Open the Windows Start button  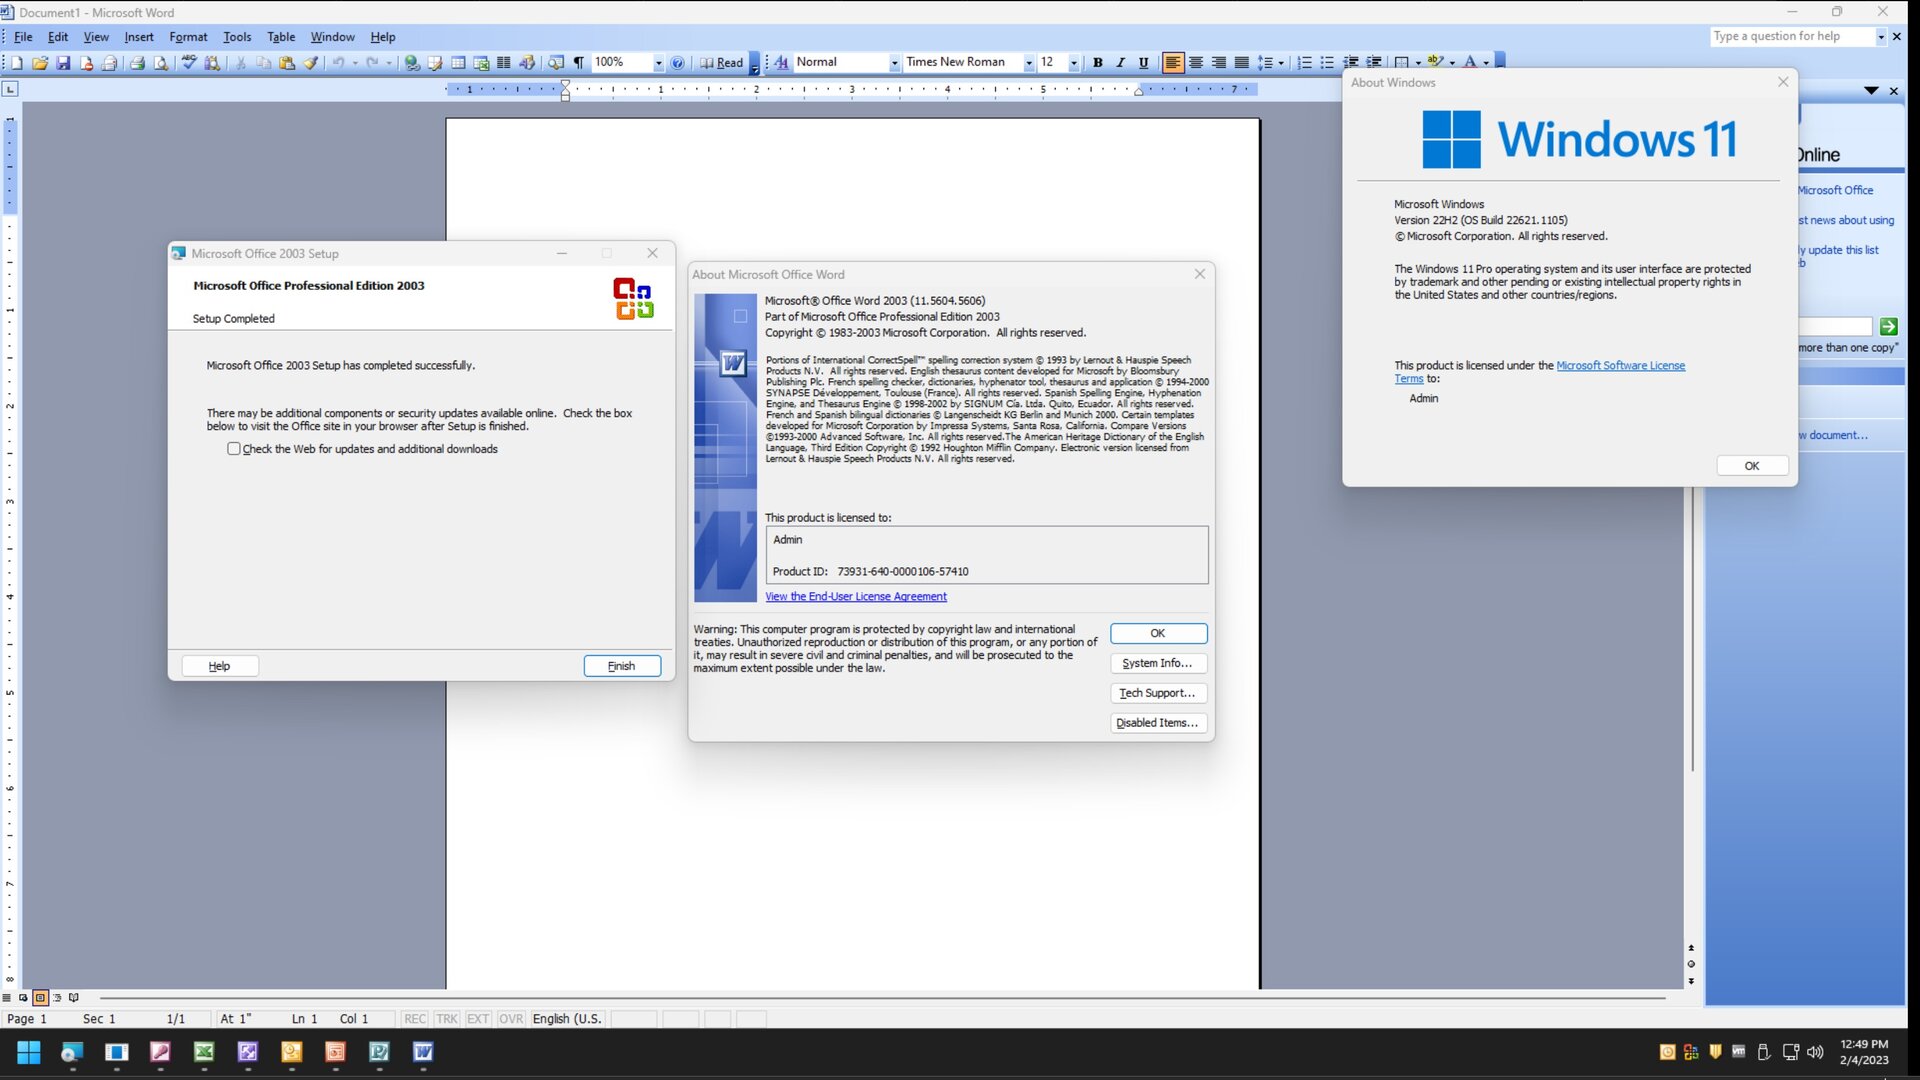(x=29, y=1052)
